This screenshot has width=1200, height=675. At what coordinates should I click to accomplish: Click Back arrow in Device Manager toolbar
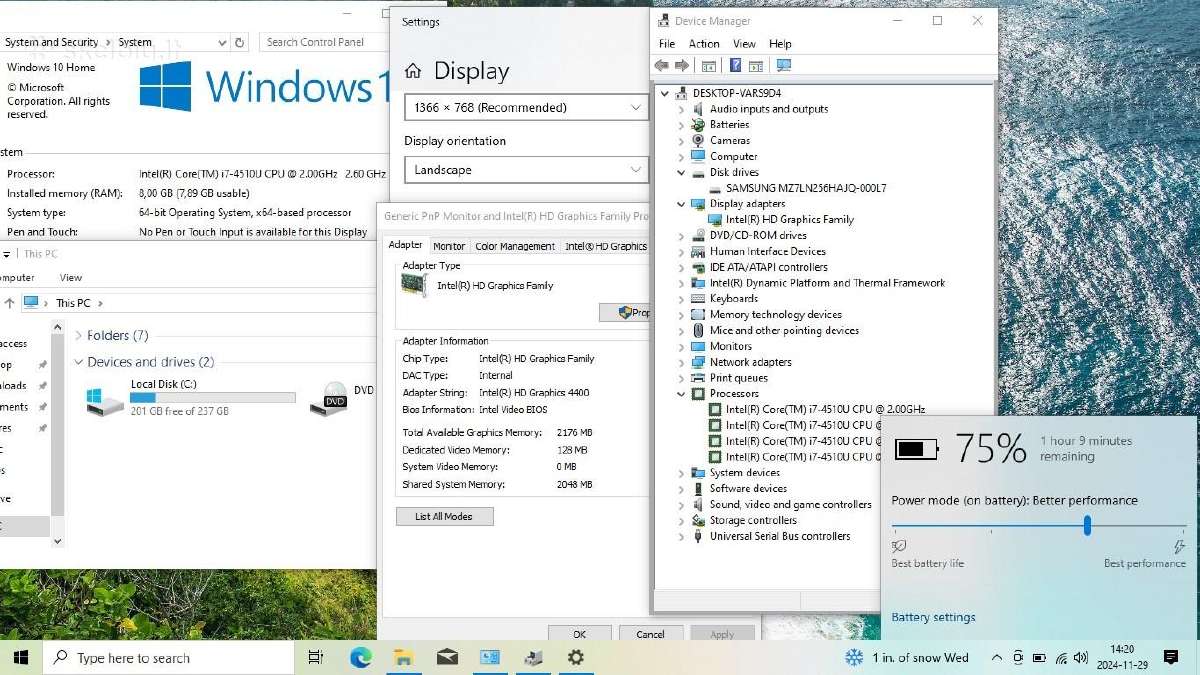662,66
